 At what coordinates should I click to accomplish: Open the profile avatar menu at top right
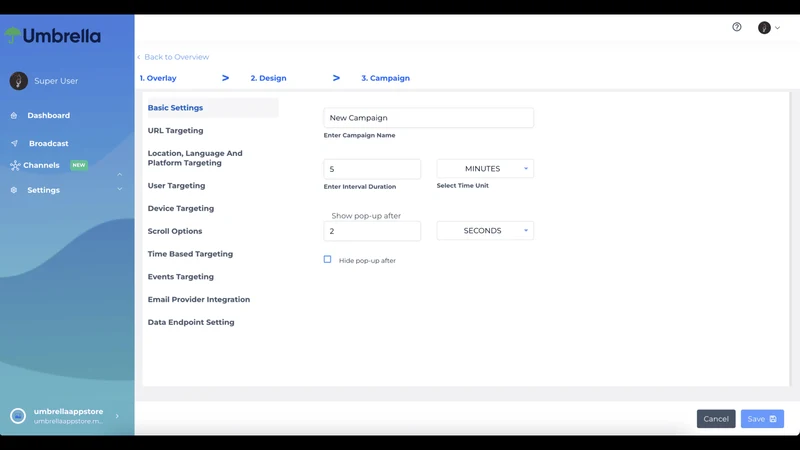tap(764, 28)
